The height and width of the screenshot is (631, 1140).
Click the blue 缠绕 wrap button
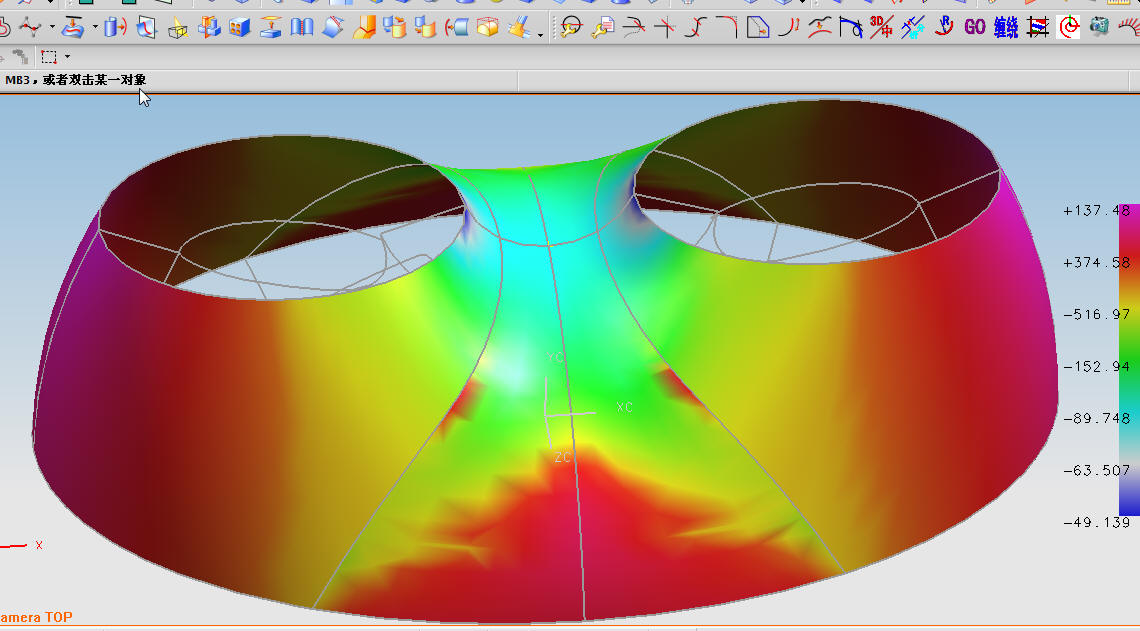point(1005,28)
